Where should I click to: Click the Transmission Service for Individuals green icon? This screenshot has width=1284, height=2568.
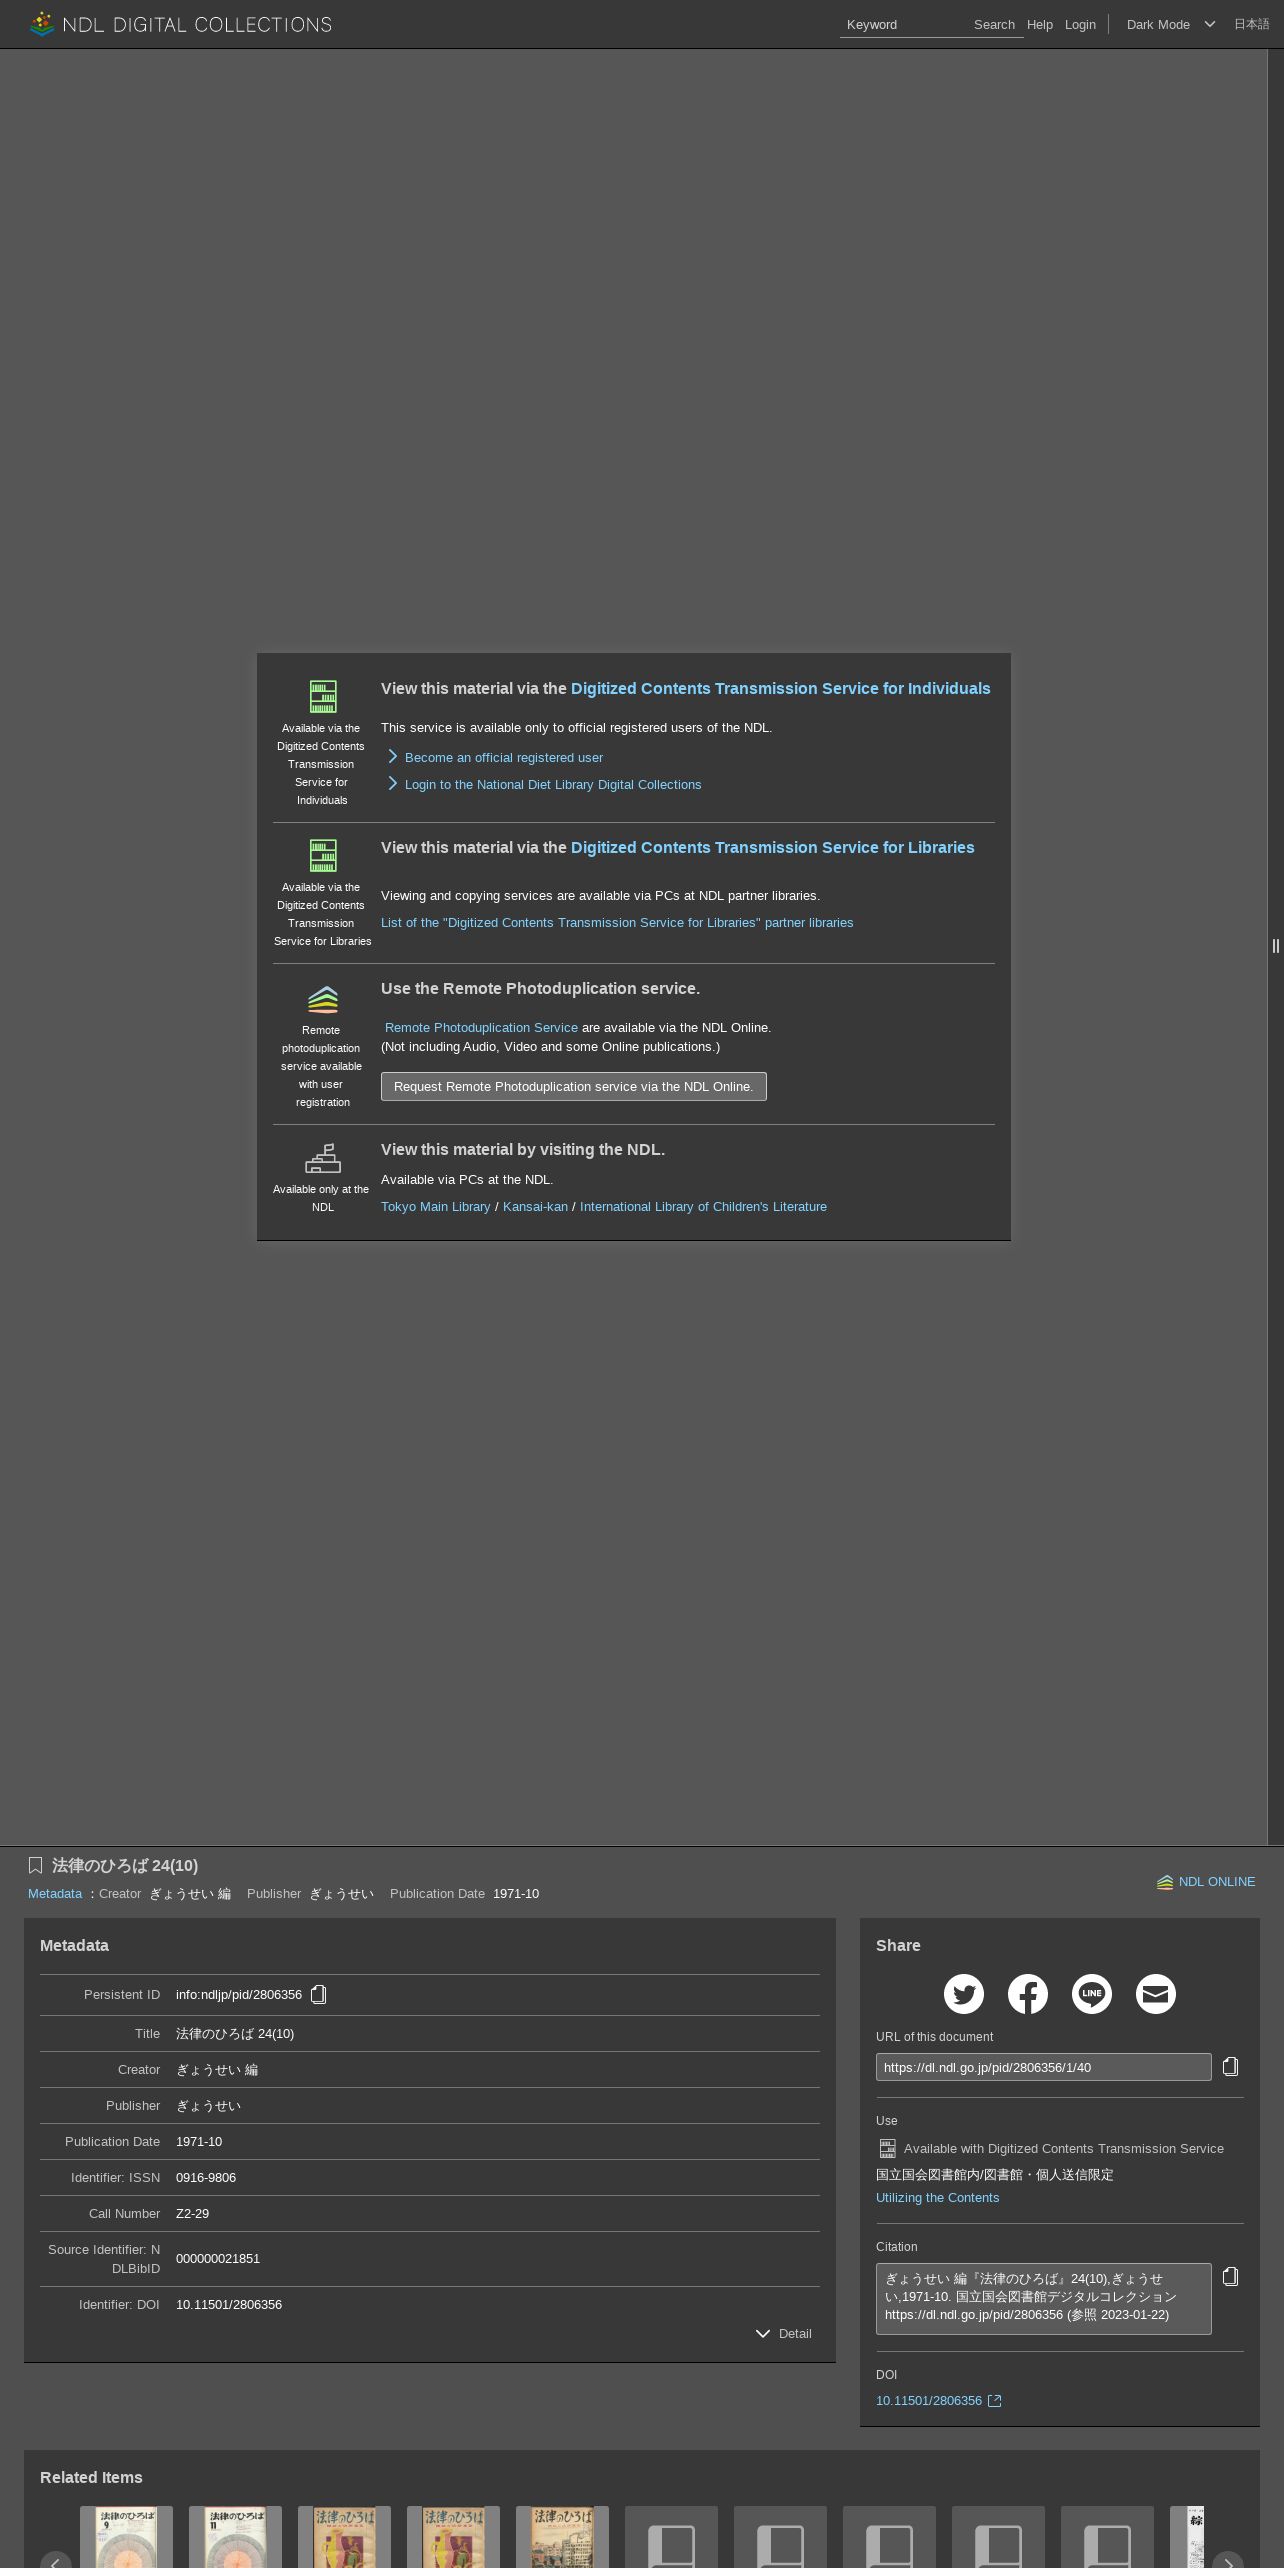tap(322, 696)
